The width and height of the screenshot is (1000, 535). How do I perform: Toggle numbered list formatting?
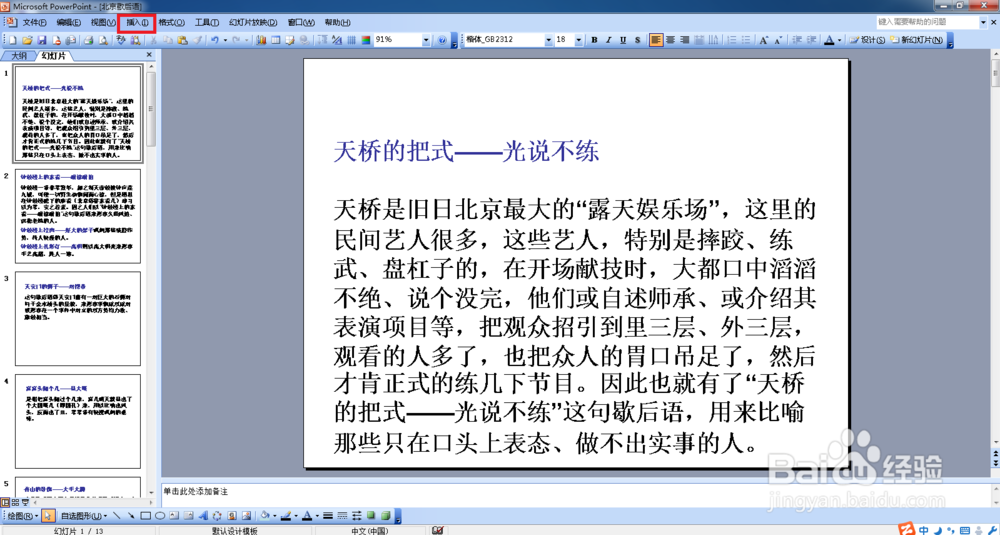pyautogui.click(x=731, y=40)
